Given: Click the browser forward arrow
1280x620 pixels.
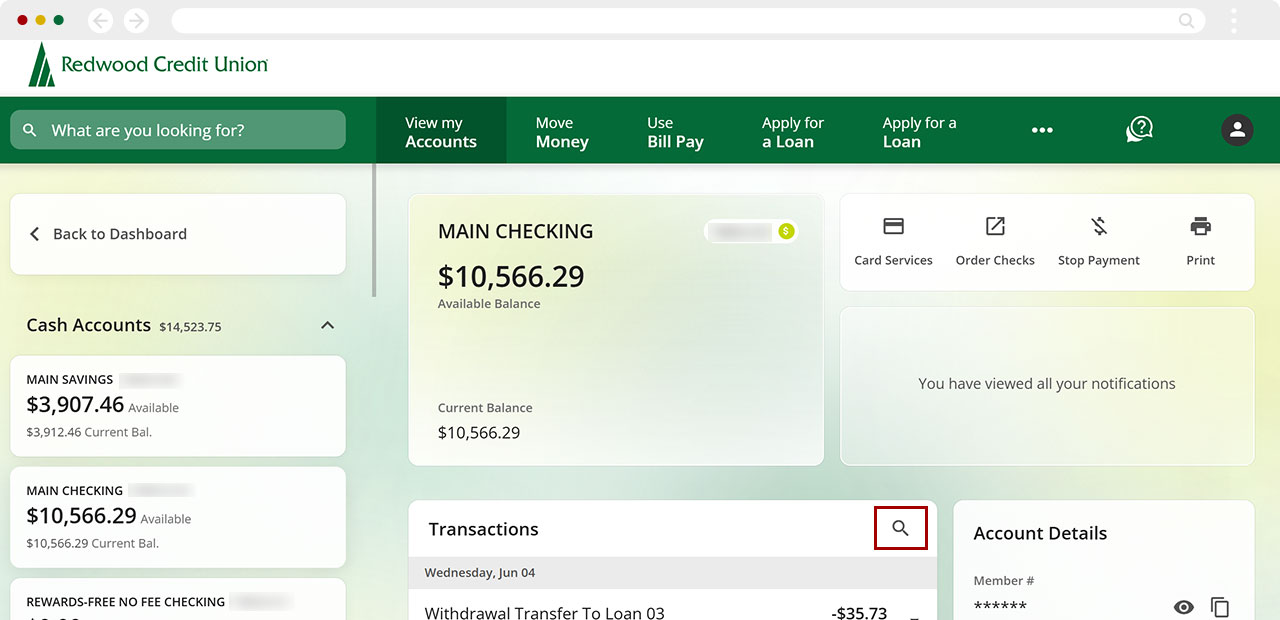Looking at the screenshot, I should pyautogui.click(x=136, y=20).
